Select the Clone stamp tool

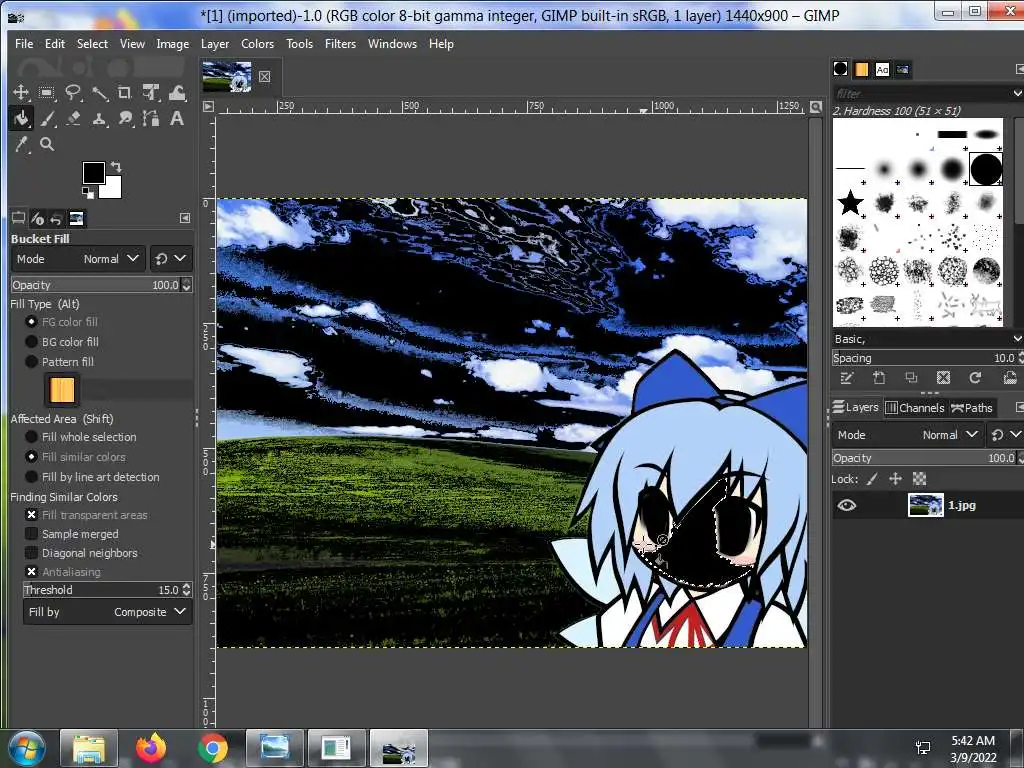tap(99, 118)
